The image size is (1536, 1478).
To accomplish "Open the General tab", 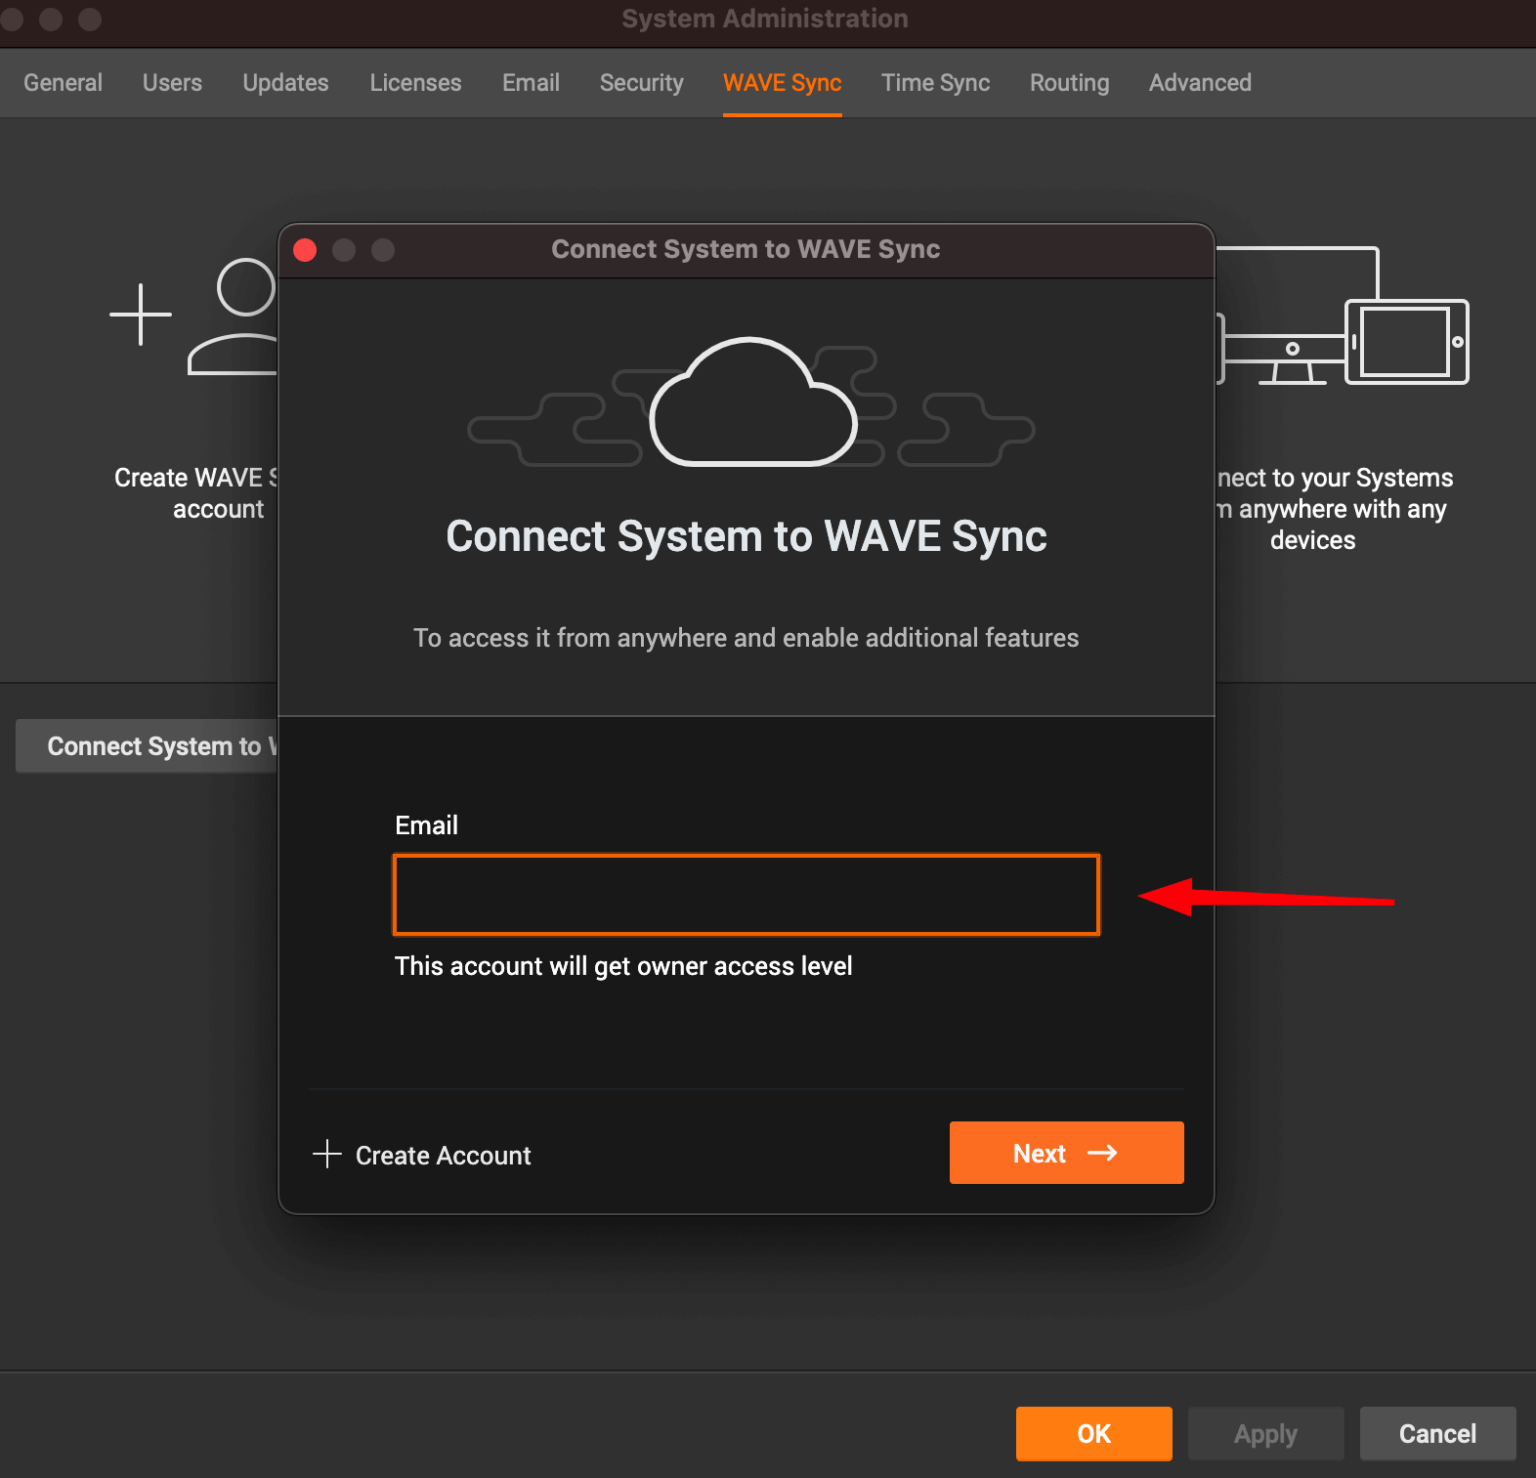I will pyautogui.click(x=63, y=83).
